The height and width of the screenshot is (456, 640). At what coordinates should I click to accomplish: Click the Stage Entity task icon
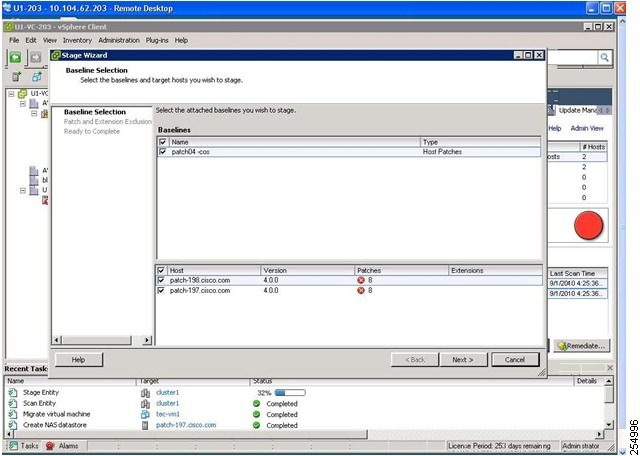[x=13, y=393]
